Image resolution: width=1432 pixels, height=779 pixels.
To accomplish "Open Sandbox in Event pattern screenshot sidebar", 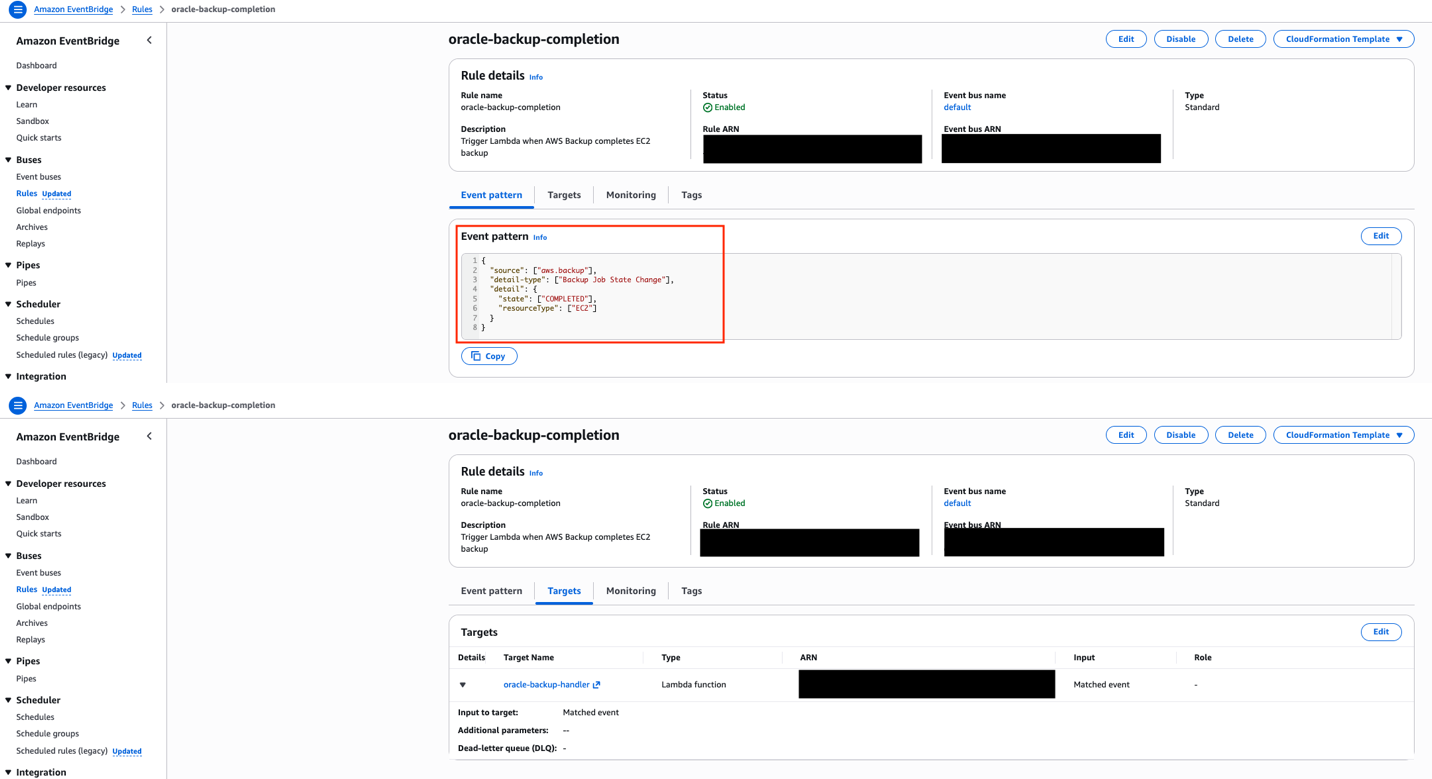I will 32,121.
